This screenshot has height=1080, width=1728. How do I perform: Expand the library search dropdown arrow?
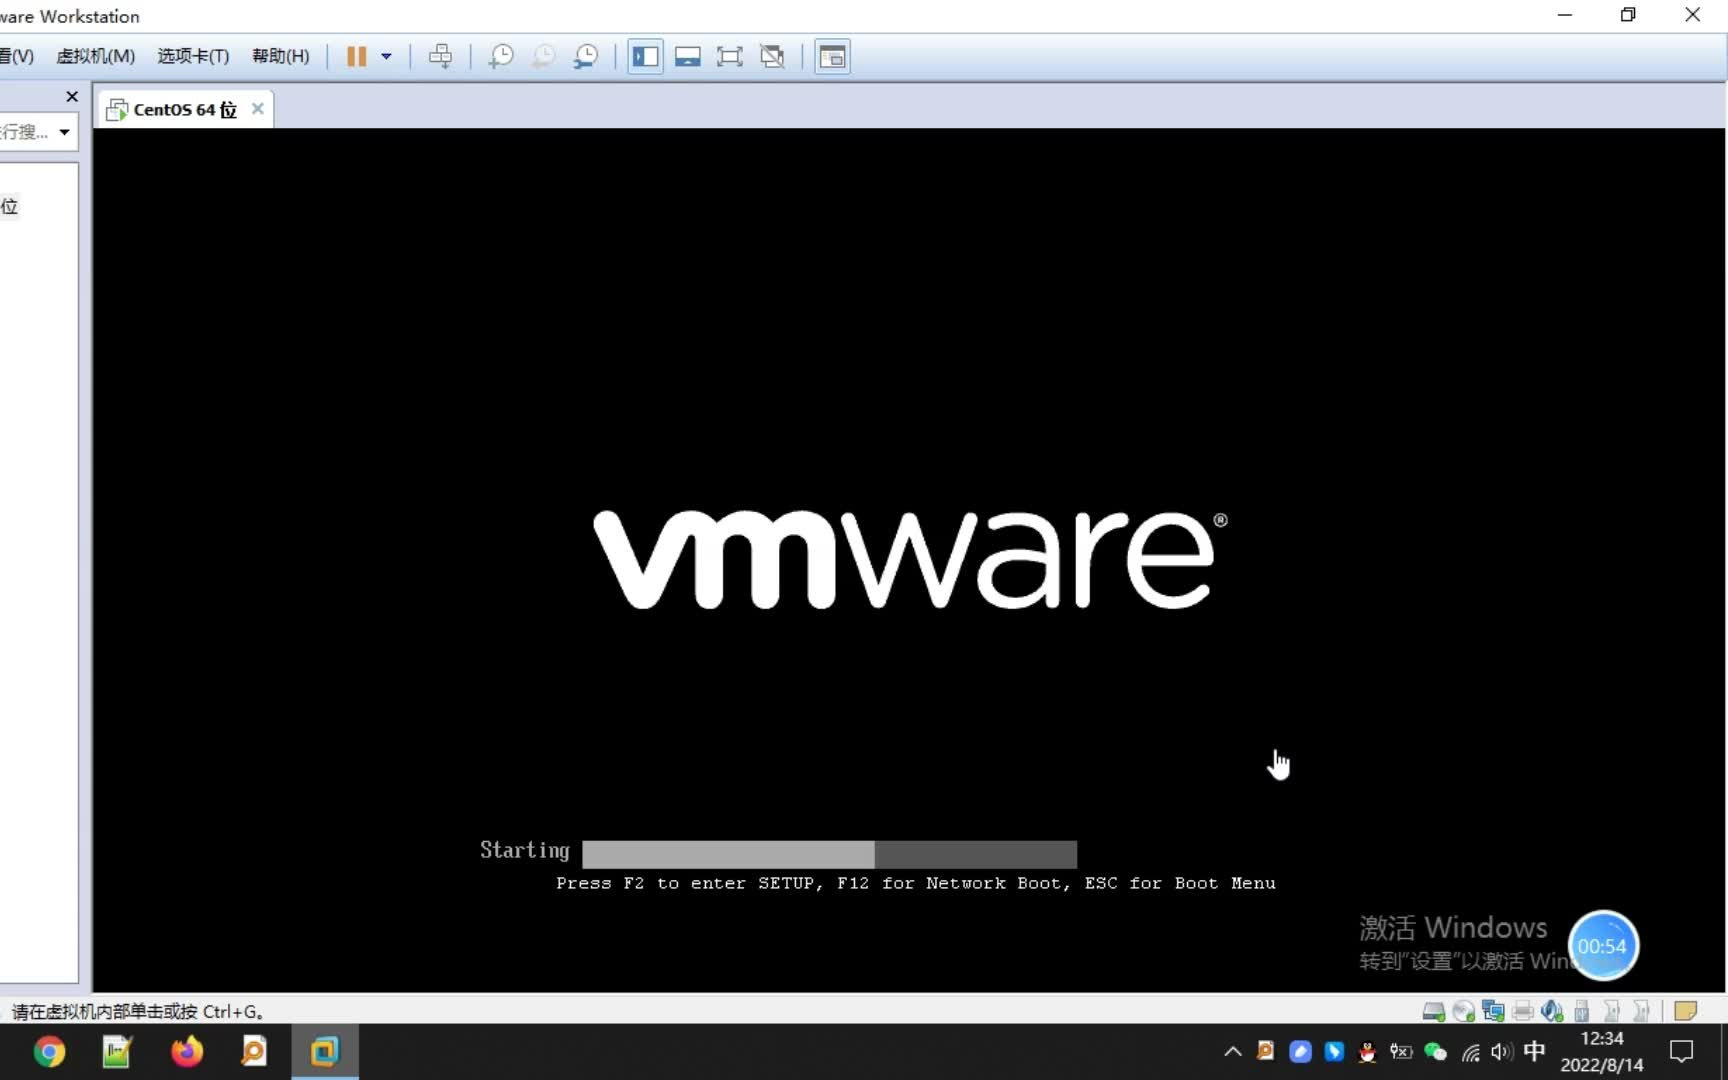64,132
